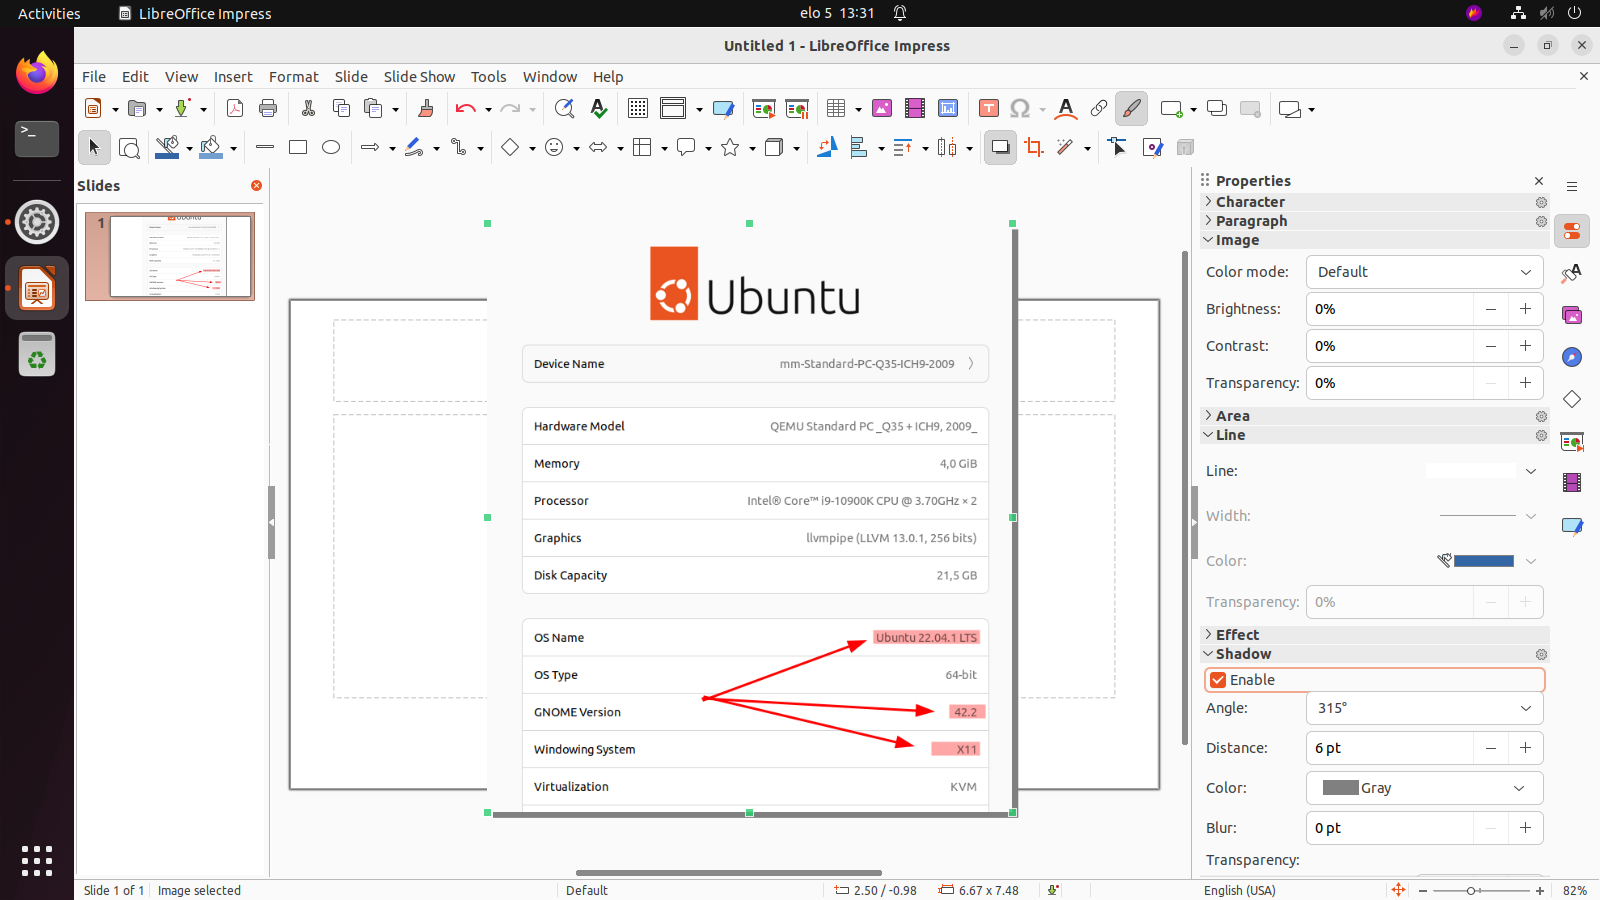
Task: Open the Insert menu
Action: [x=233, y=77]
